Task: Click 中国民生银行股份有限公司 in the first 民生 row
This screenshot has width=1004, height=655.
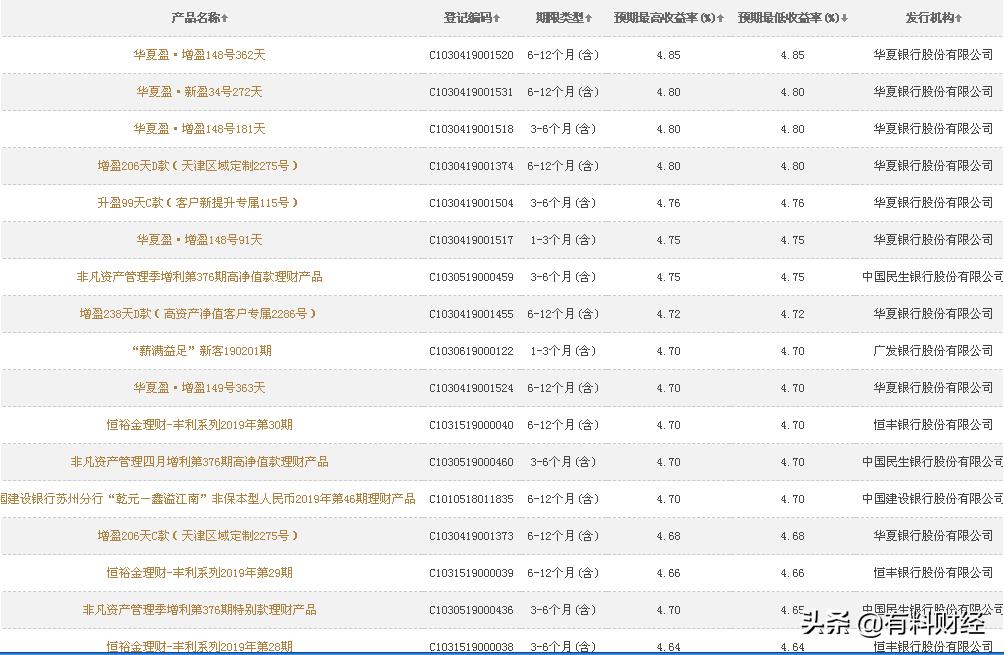Action: pos(932,276)
